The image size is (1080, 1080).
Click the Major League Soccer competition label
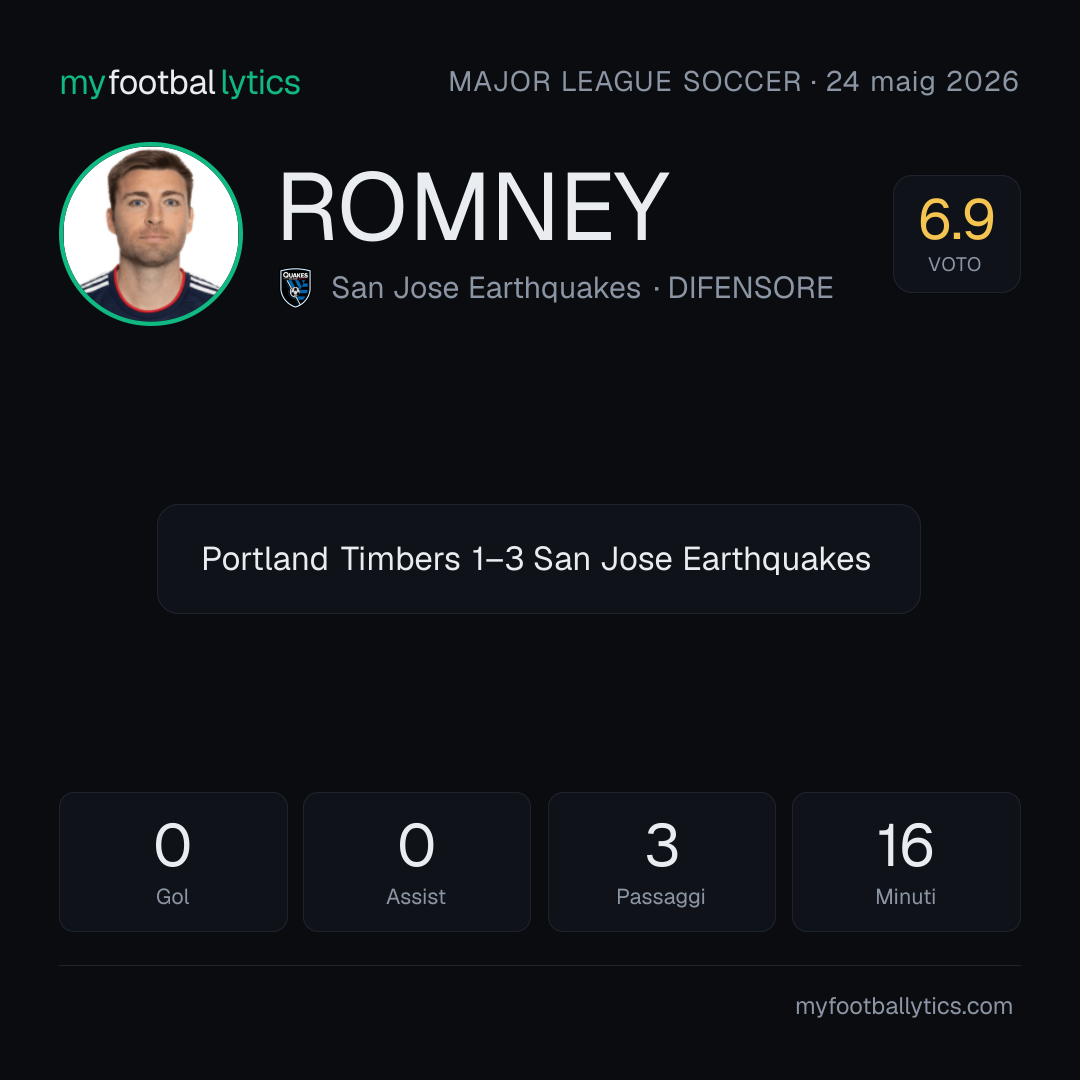[x=625, y=82]
